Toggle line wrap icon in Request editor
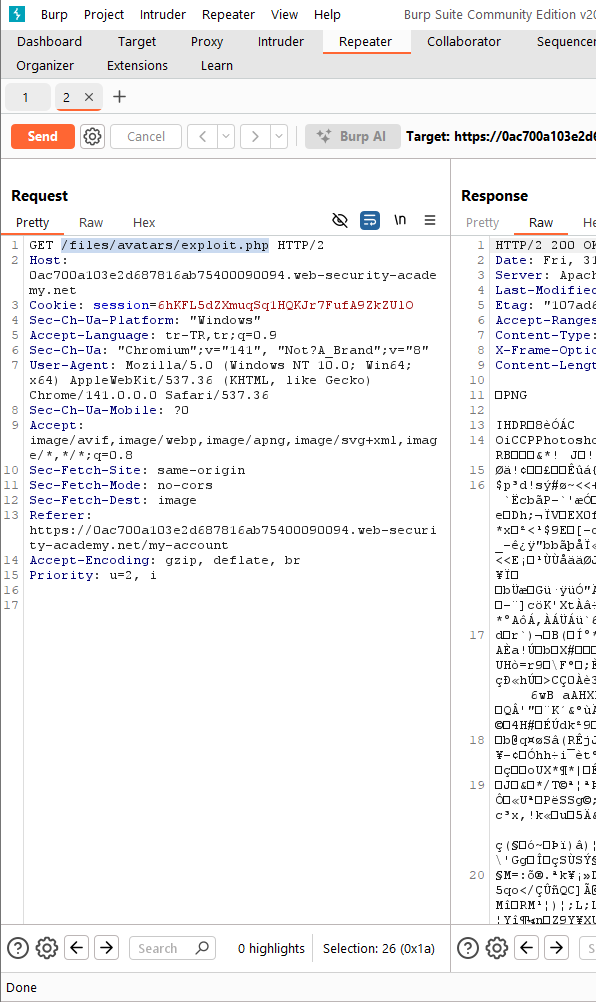 [370, 220]
